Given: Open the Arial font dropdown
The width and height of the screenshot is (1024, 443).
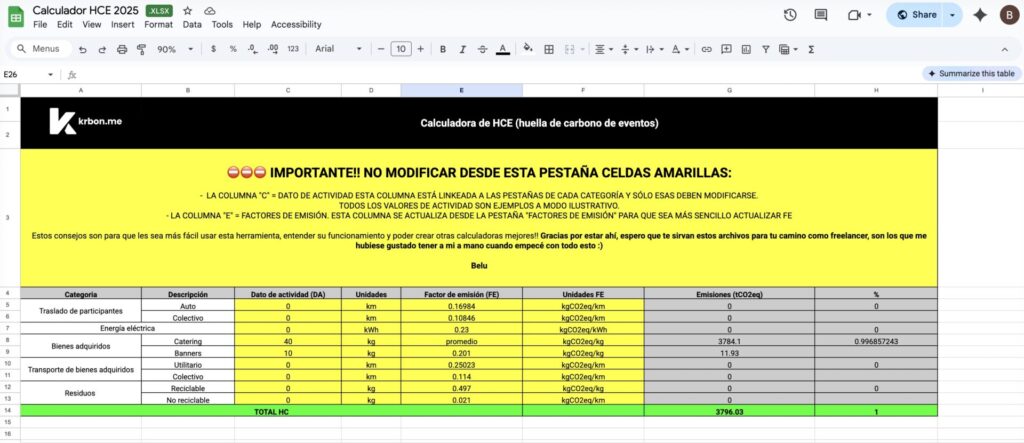Looking at the screenshot, I should 338,49.
